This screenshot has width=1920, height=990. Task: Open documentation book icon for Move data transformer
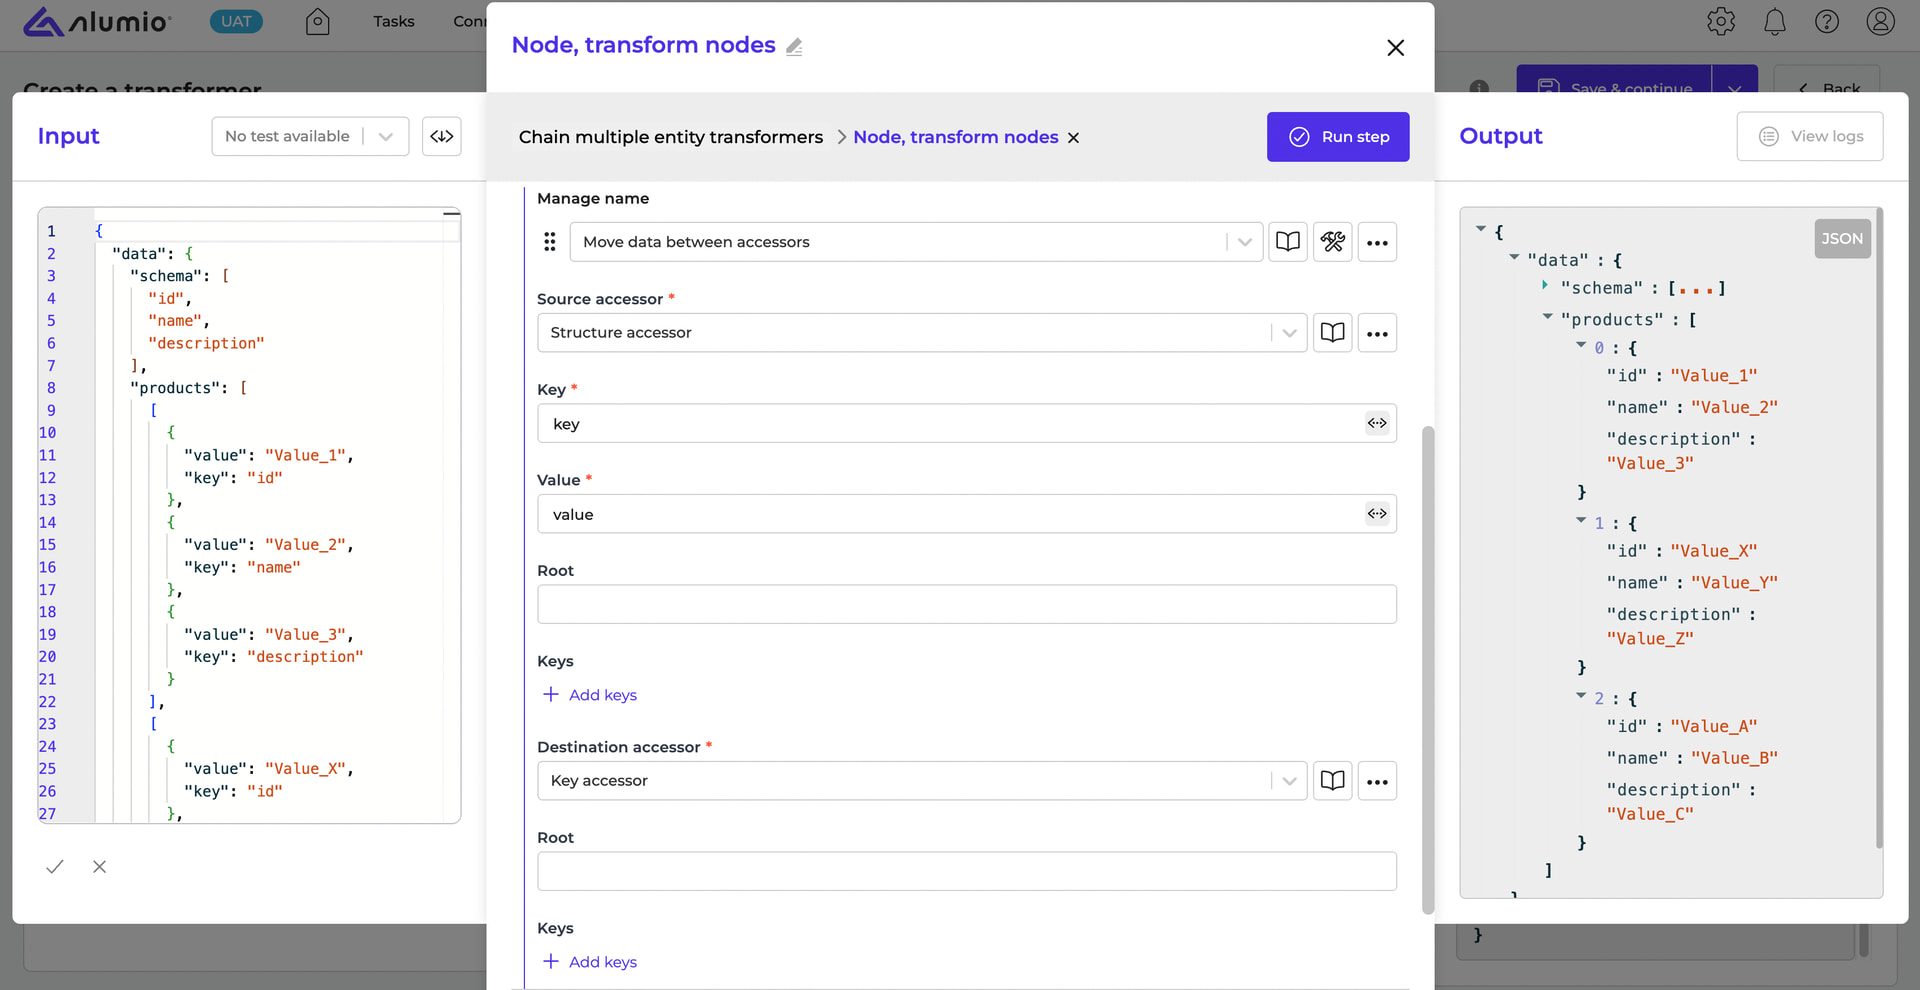tap(1288, 242)
